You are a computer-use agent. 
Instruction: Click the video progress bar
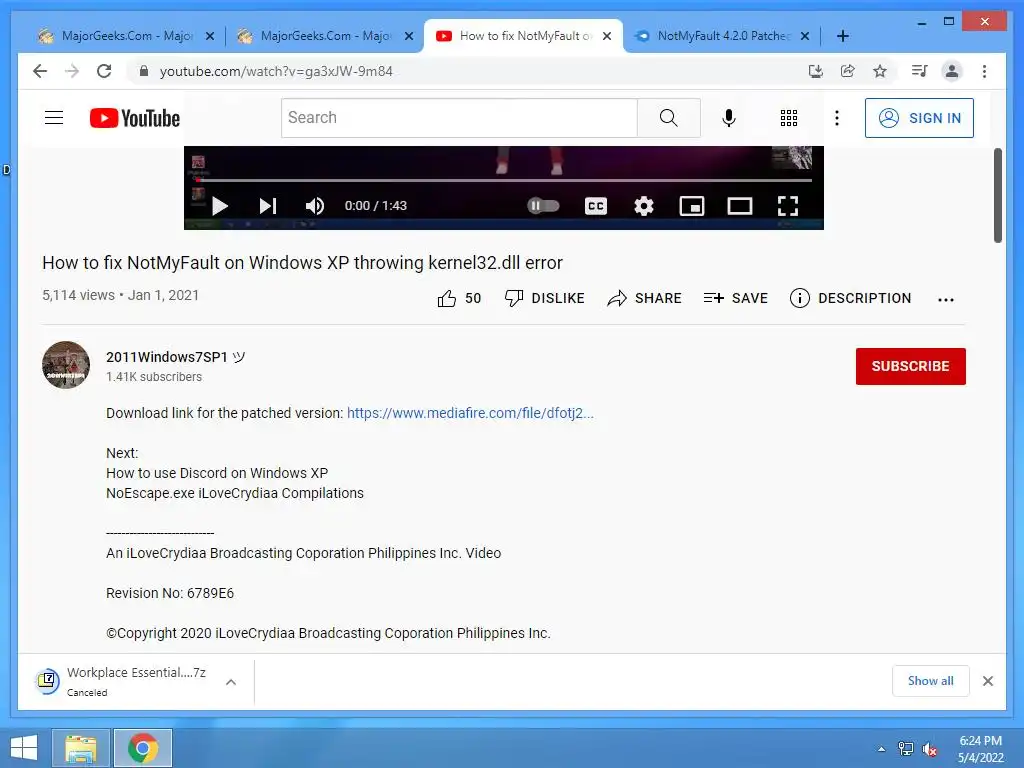(x=504, y=180)
